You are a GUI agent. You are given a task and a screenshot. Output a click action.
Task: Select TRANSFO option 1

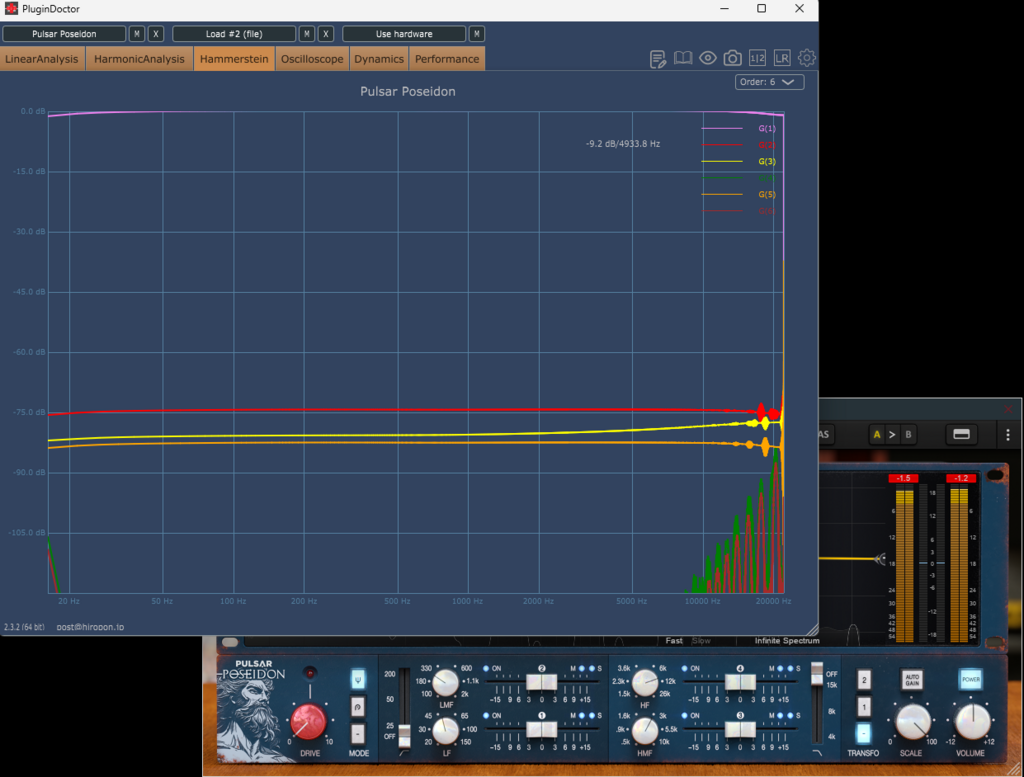[x=863, y=706]
